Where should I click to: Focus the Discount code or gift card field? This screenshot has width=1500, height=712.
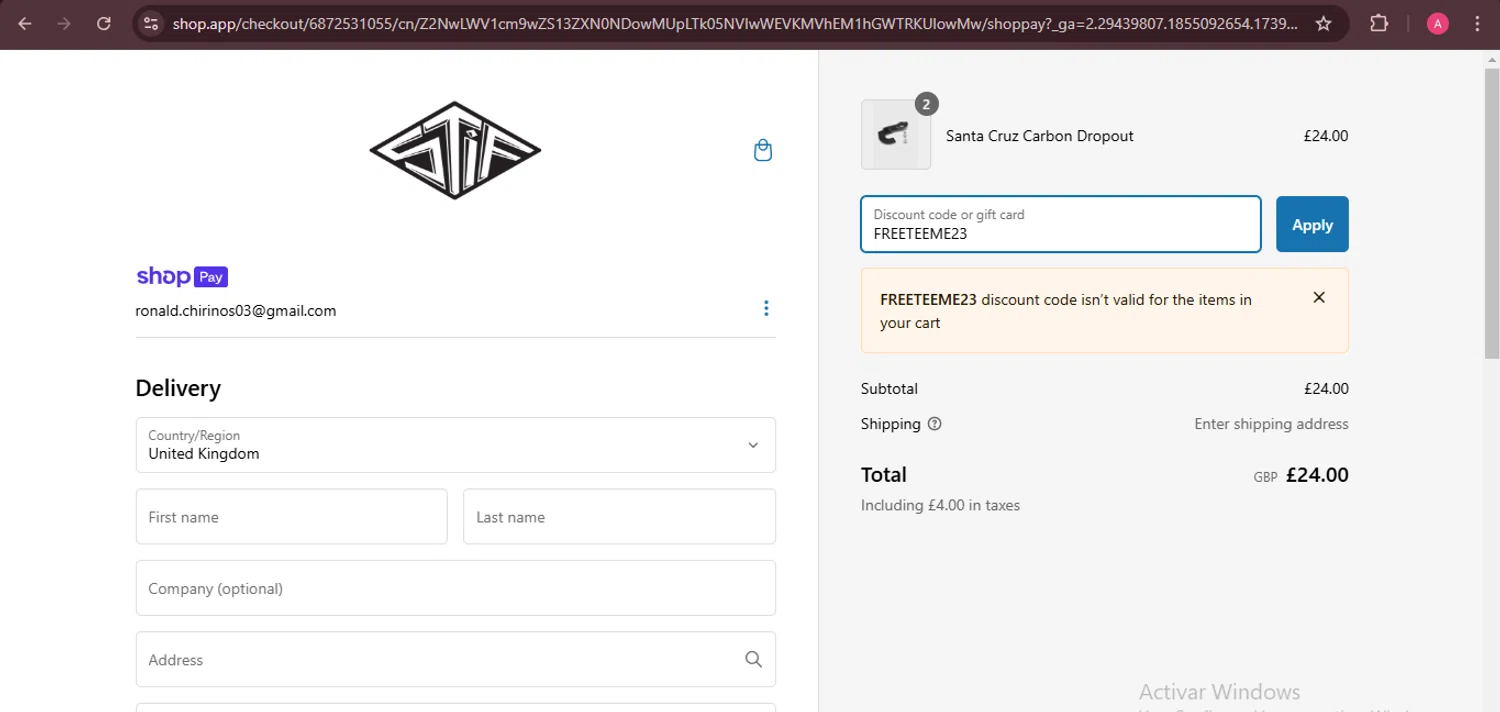pyautogui.click(x=1061, y=224)
